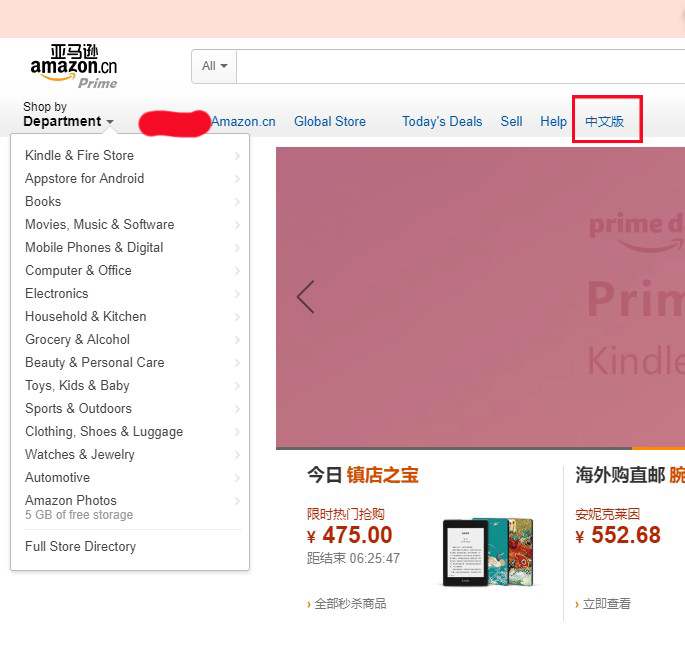
Task: Click the 海外购直邮 heading
Action: [x=620, y=475]
